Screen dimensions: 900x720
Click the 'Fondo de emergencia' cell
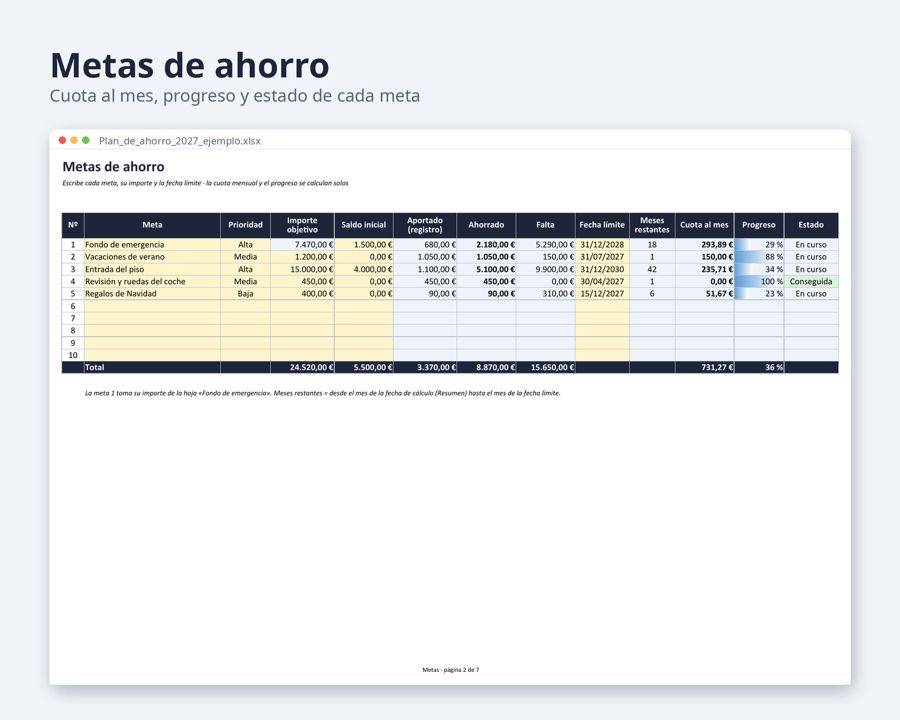coord(152,245)
